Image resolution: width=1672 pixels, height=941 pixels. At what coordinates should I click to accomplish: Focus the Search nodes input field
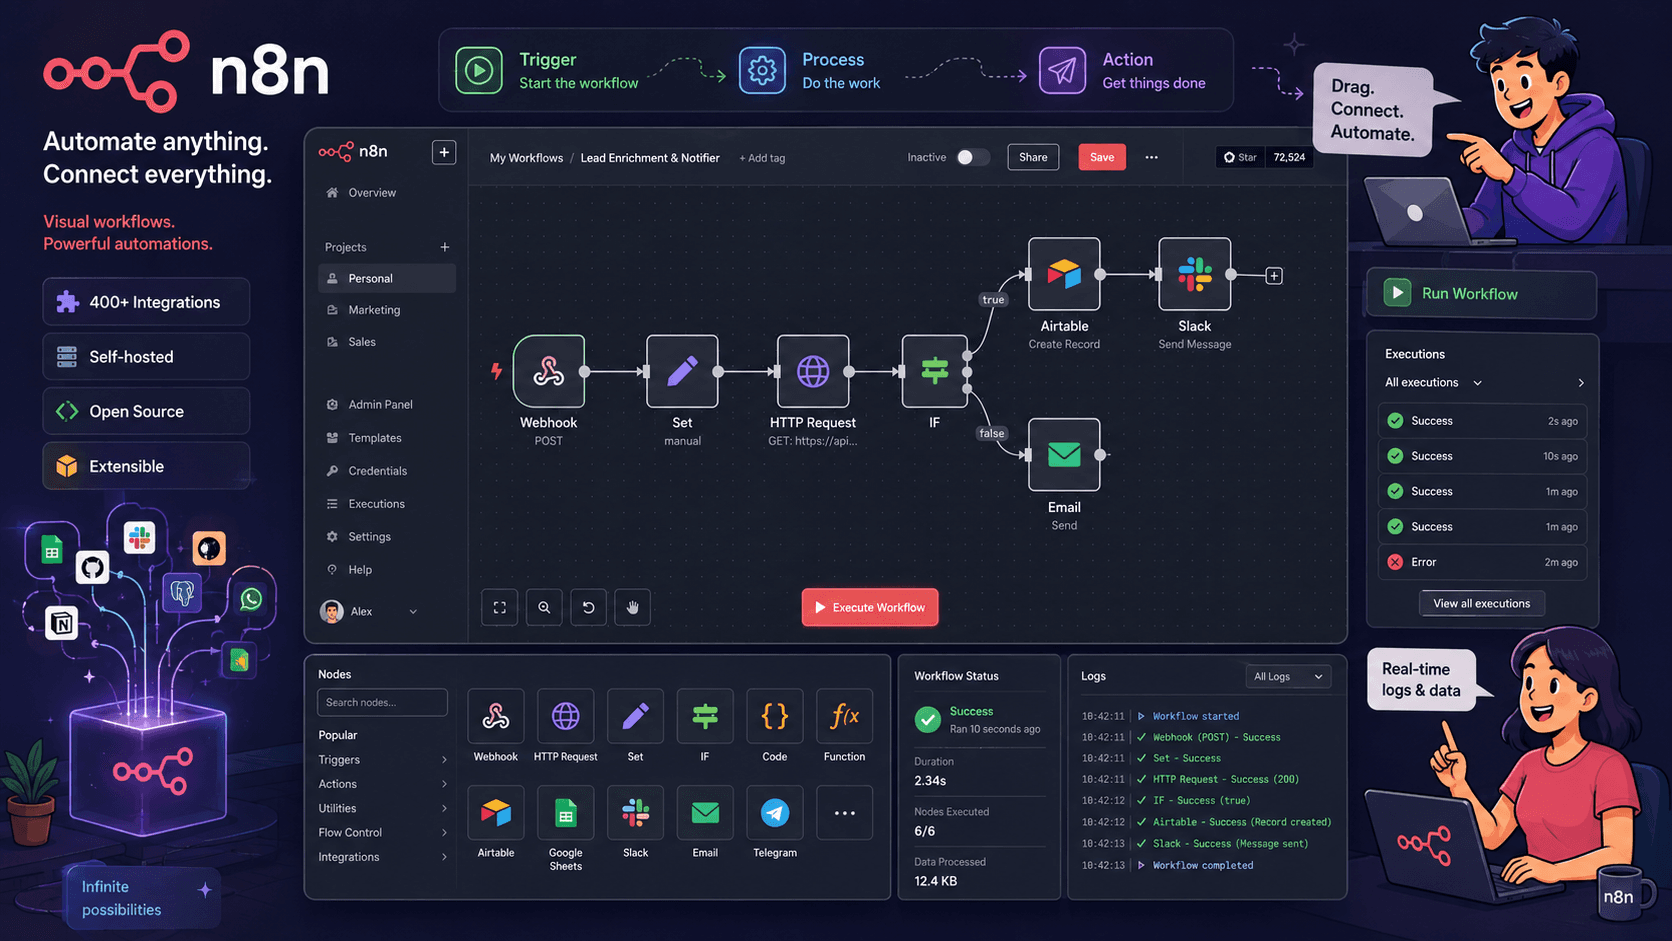coord(382,702)
